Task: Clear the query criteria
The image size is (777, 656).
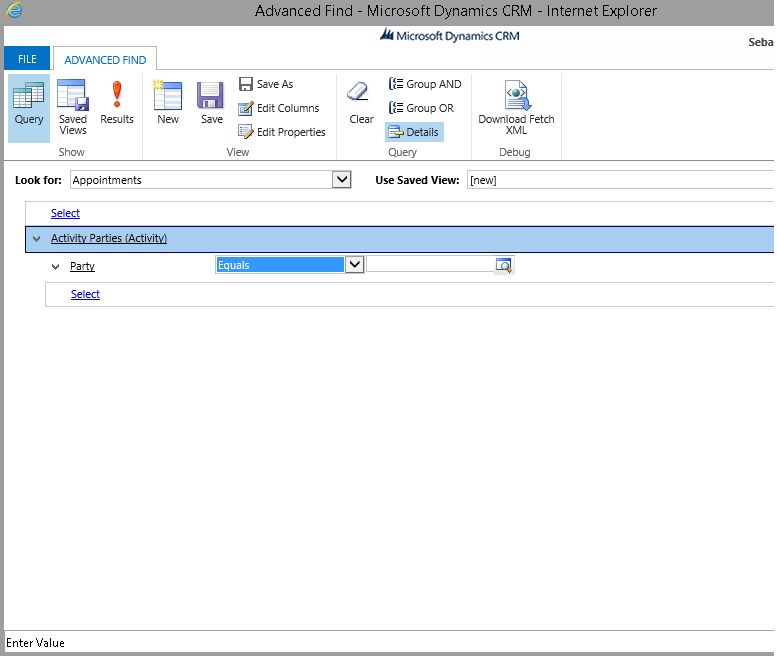Action: (361, 103)
